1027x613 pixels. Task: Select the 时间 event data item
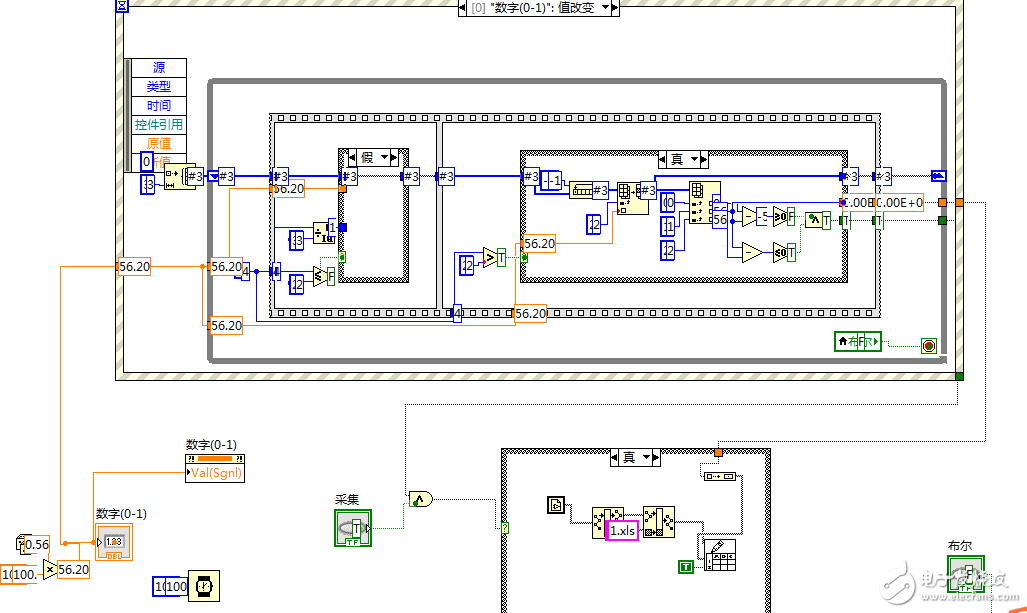coord(159,105)
